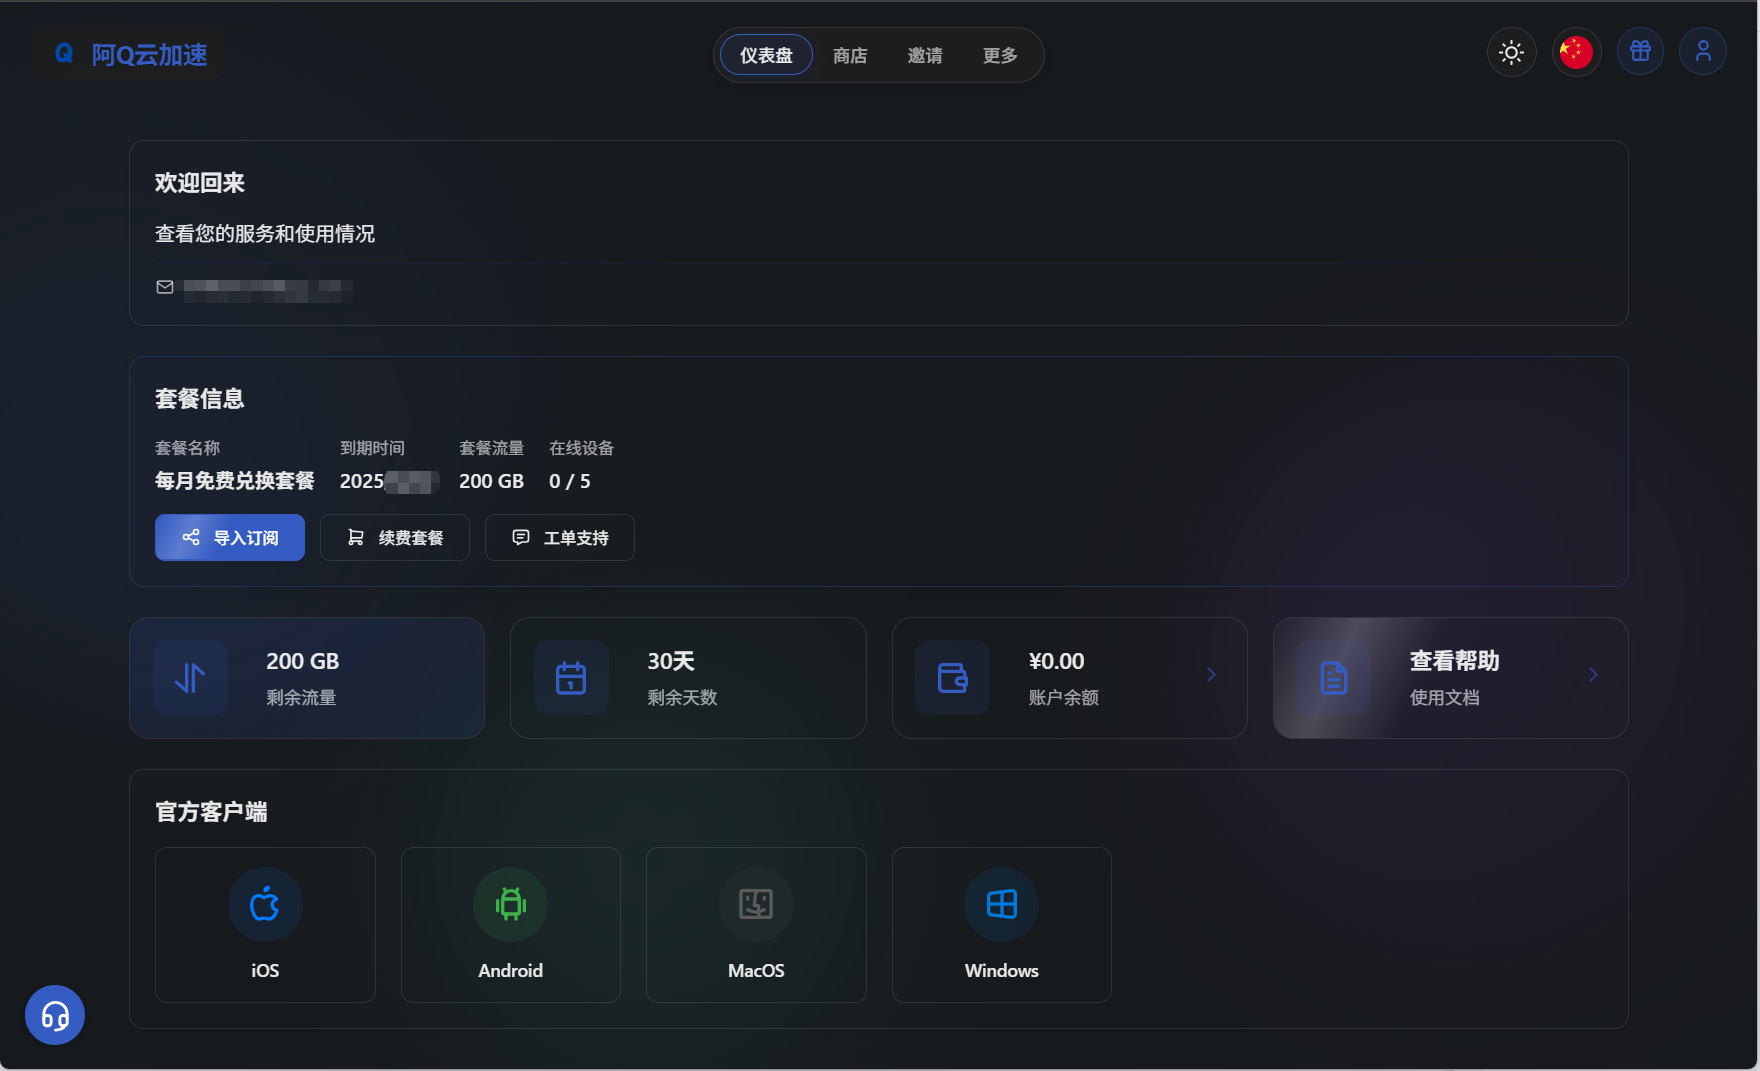Choose the Windows client icon
This screenshot has height=1071, width=1760.
[1001, 905]
